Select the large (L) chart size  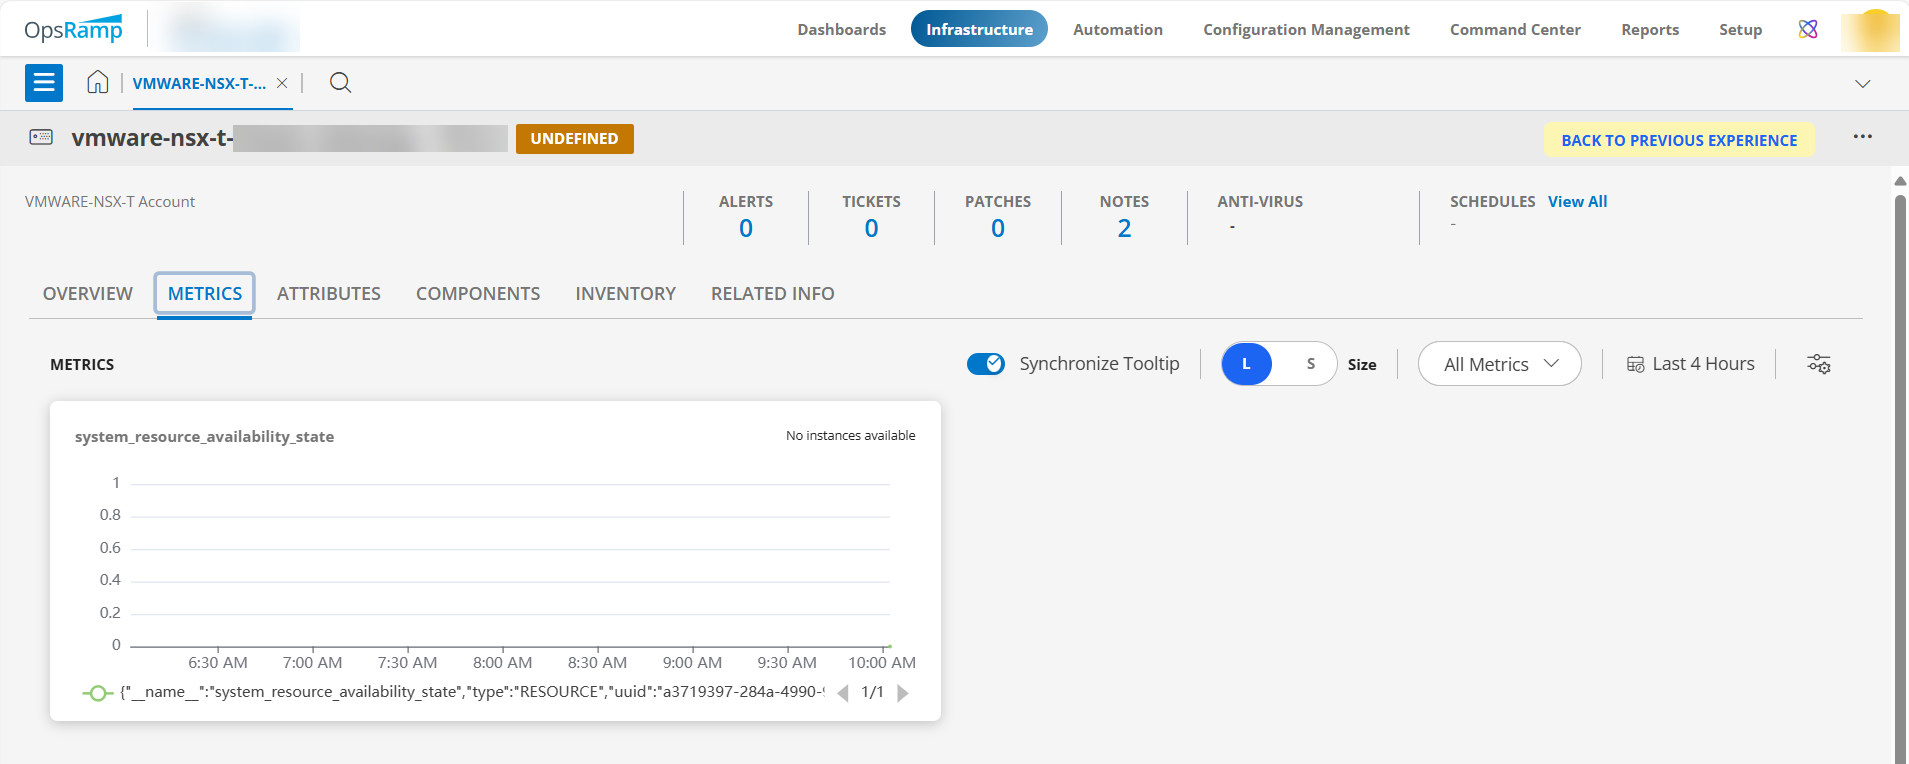[1246, 364]
